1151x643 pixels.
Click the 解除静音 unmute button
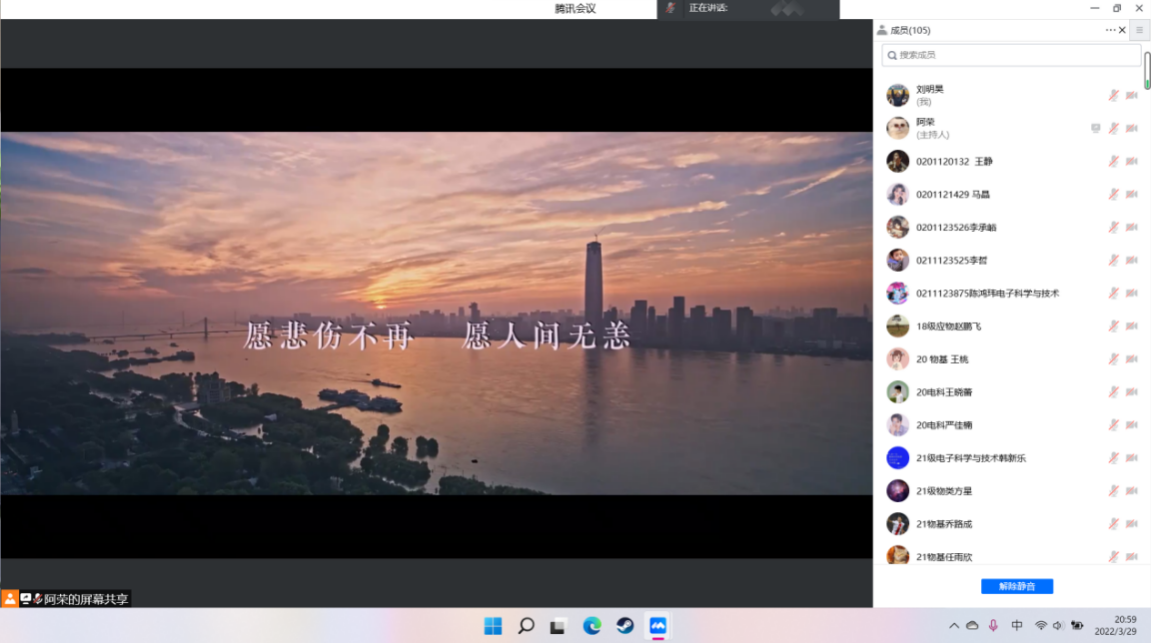point(1016,587)
